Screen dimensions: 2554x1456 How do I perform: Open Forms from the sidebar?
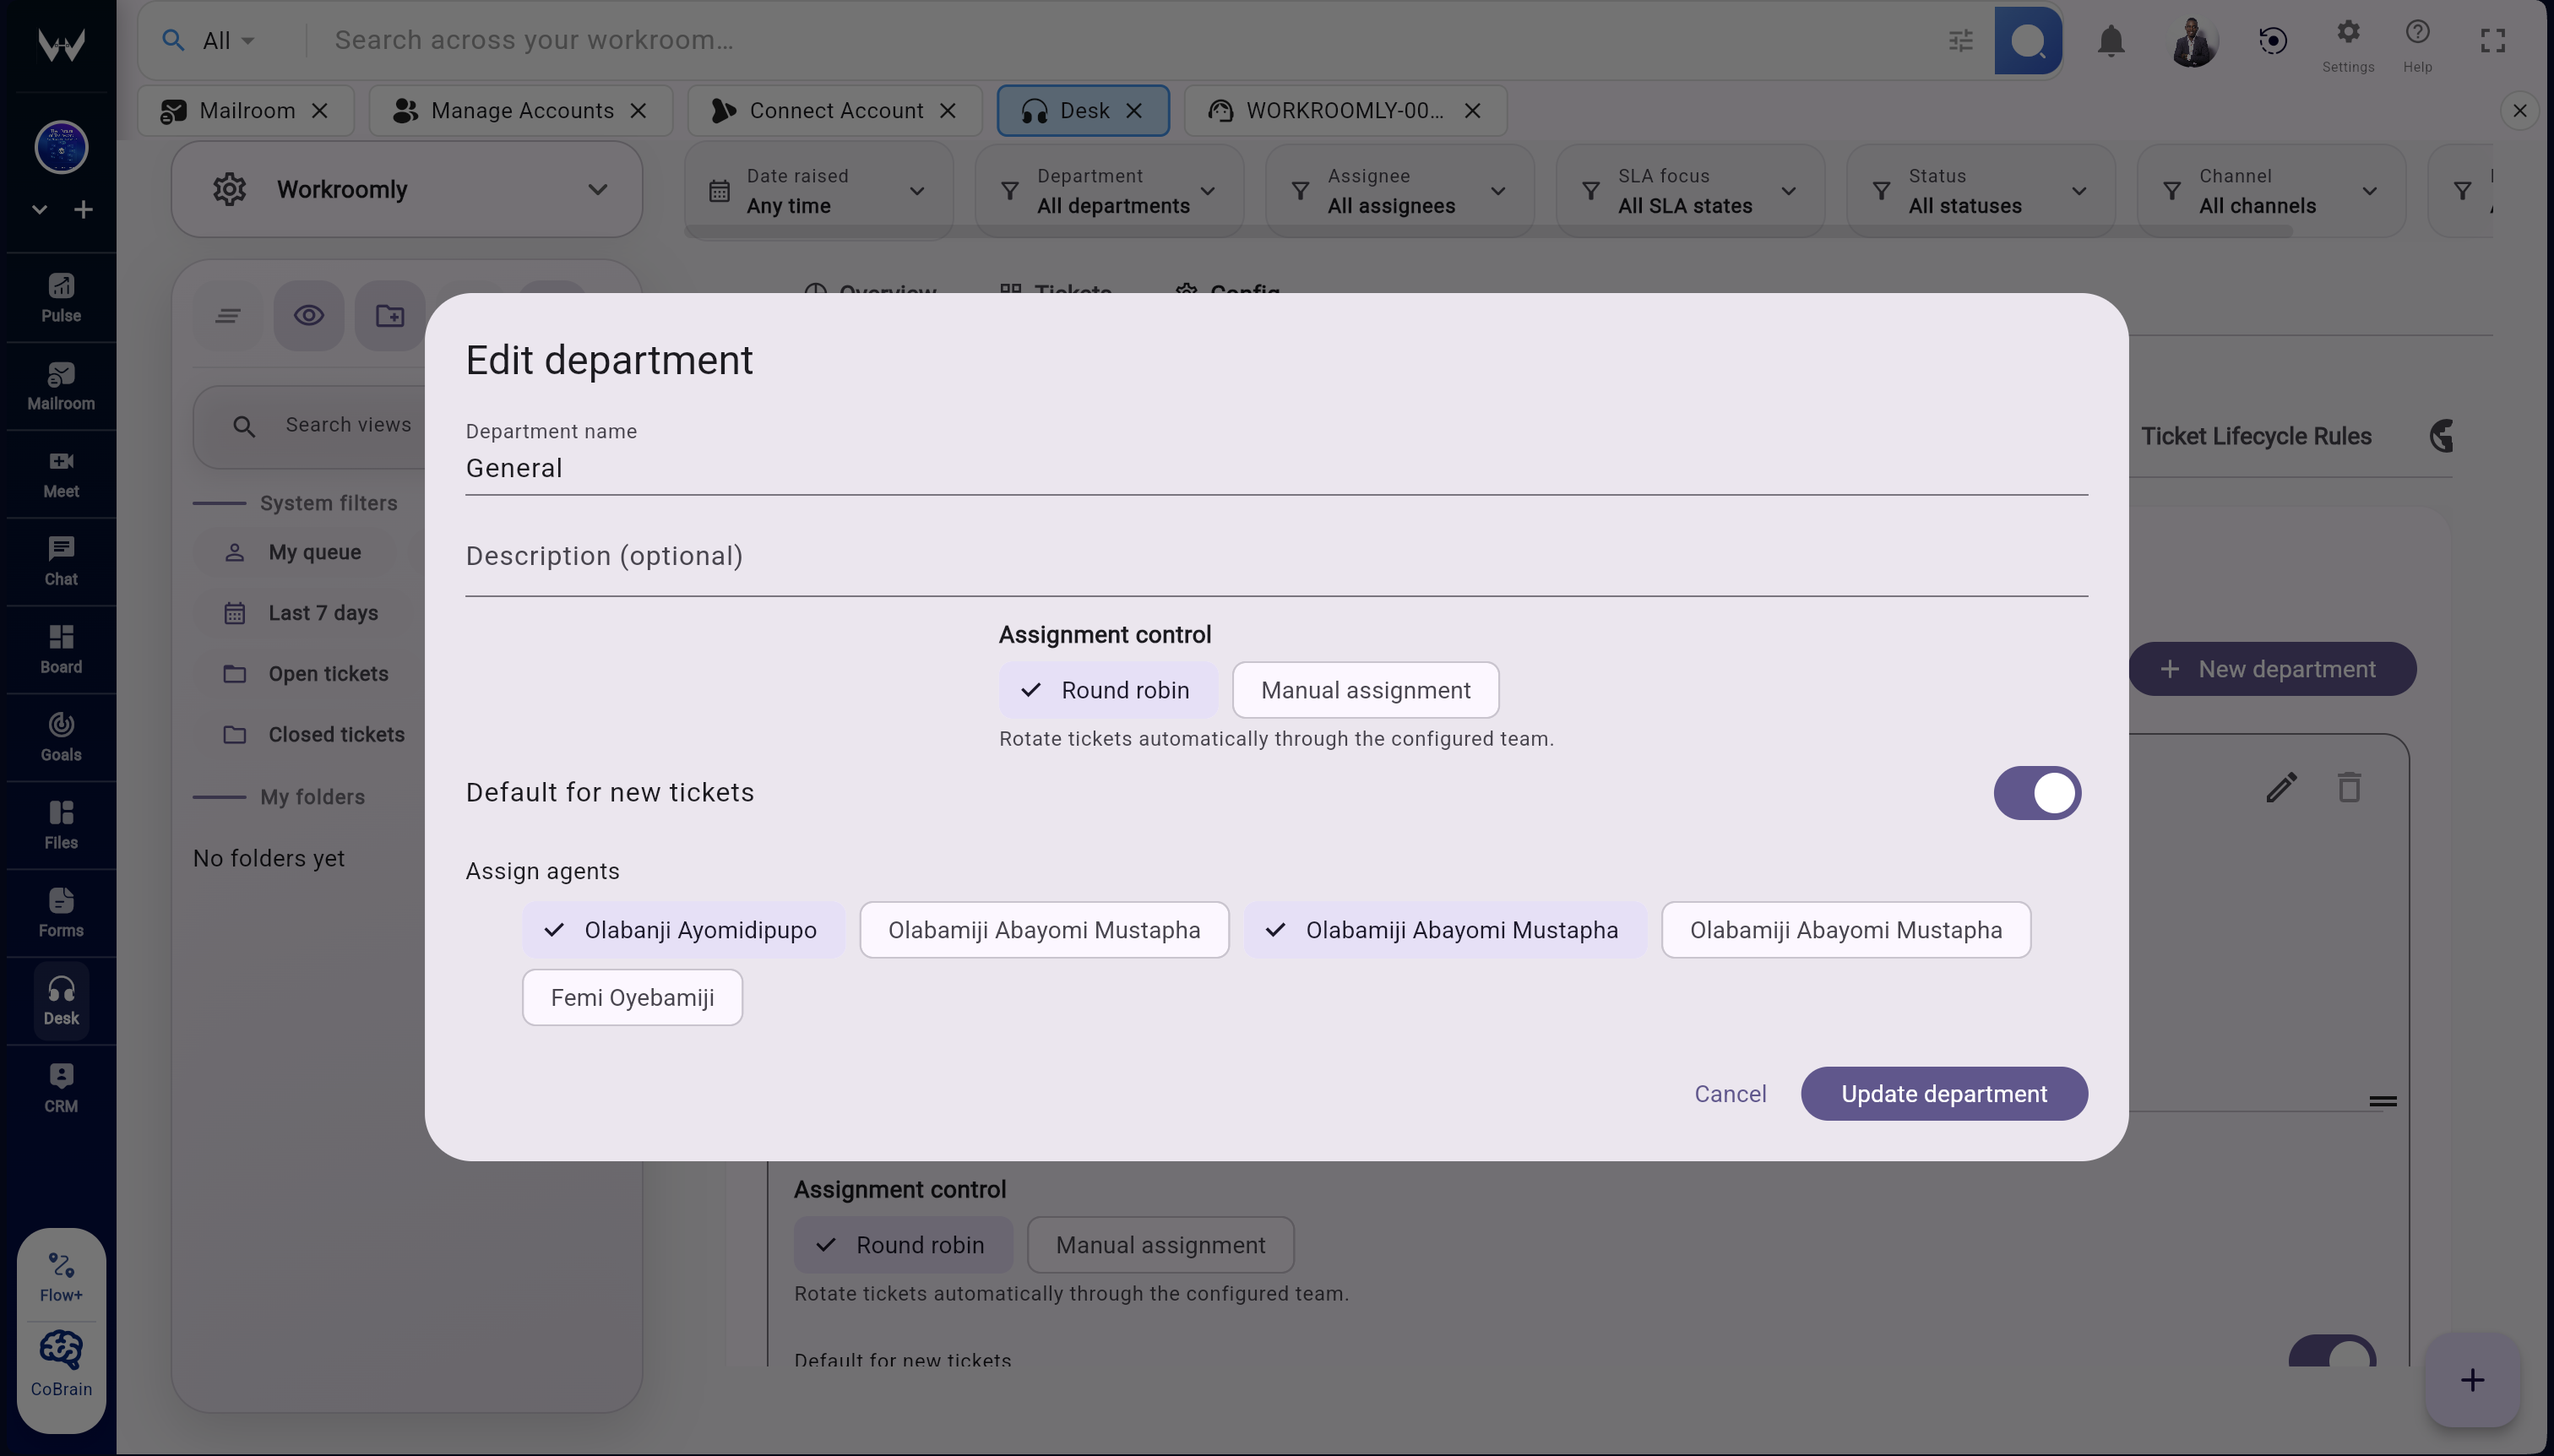[x=61, y=911]
